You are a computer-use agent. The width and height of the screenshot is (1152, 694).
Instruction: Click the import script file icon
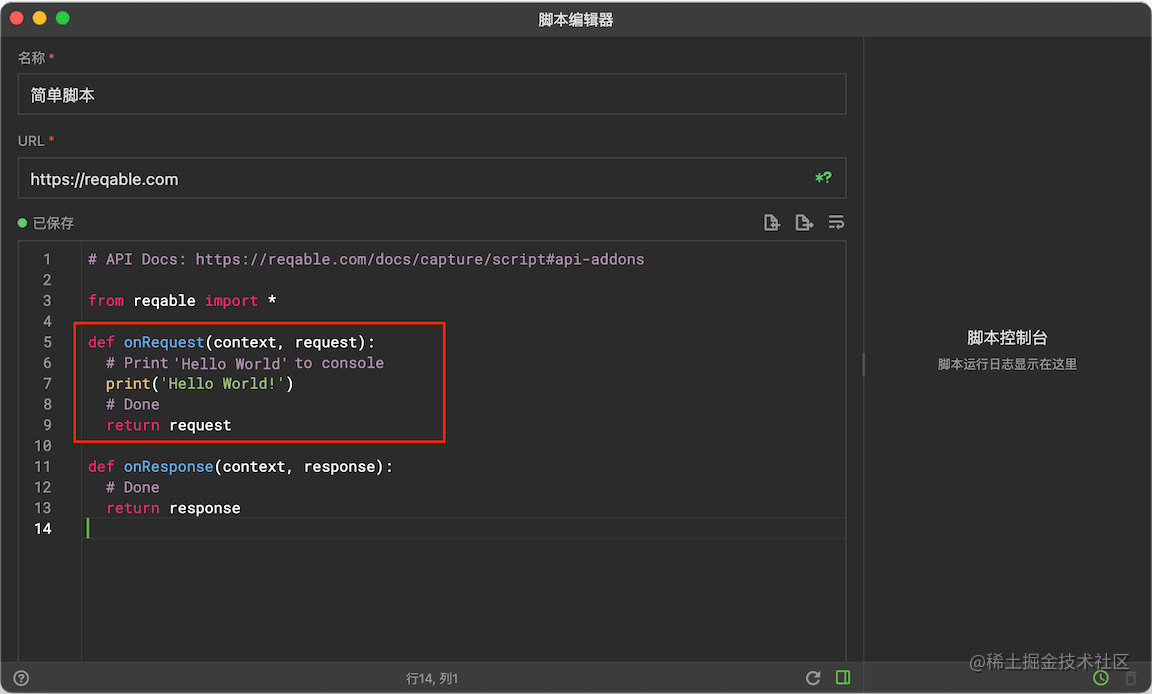click(771, 223)
